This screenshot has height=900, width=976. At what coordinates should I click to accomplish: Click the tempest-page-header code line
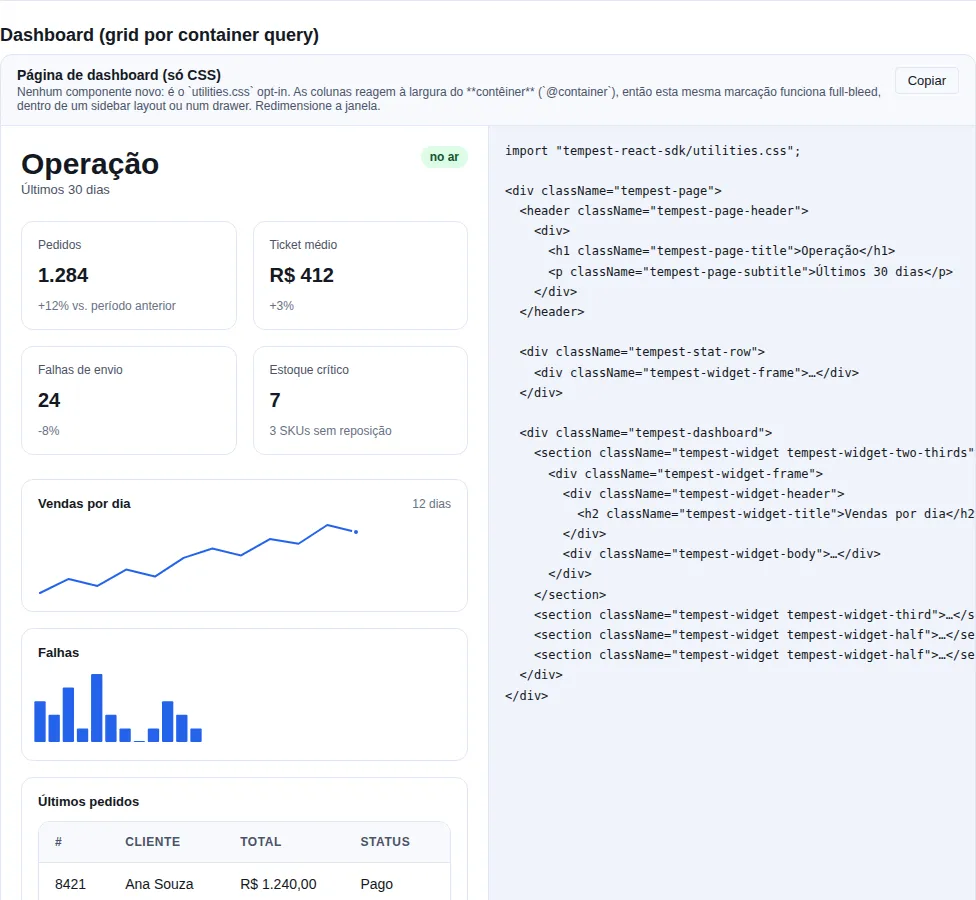coord(664,210)
